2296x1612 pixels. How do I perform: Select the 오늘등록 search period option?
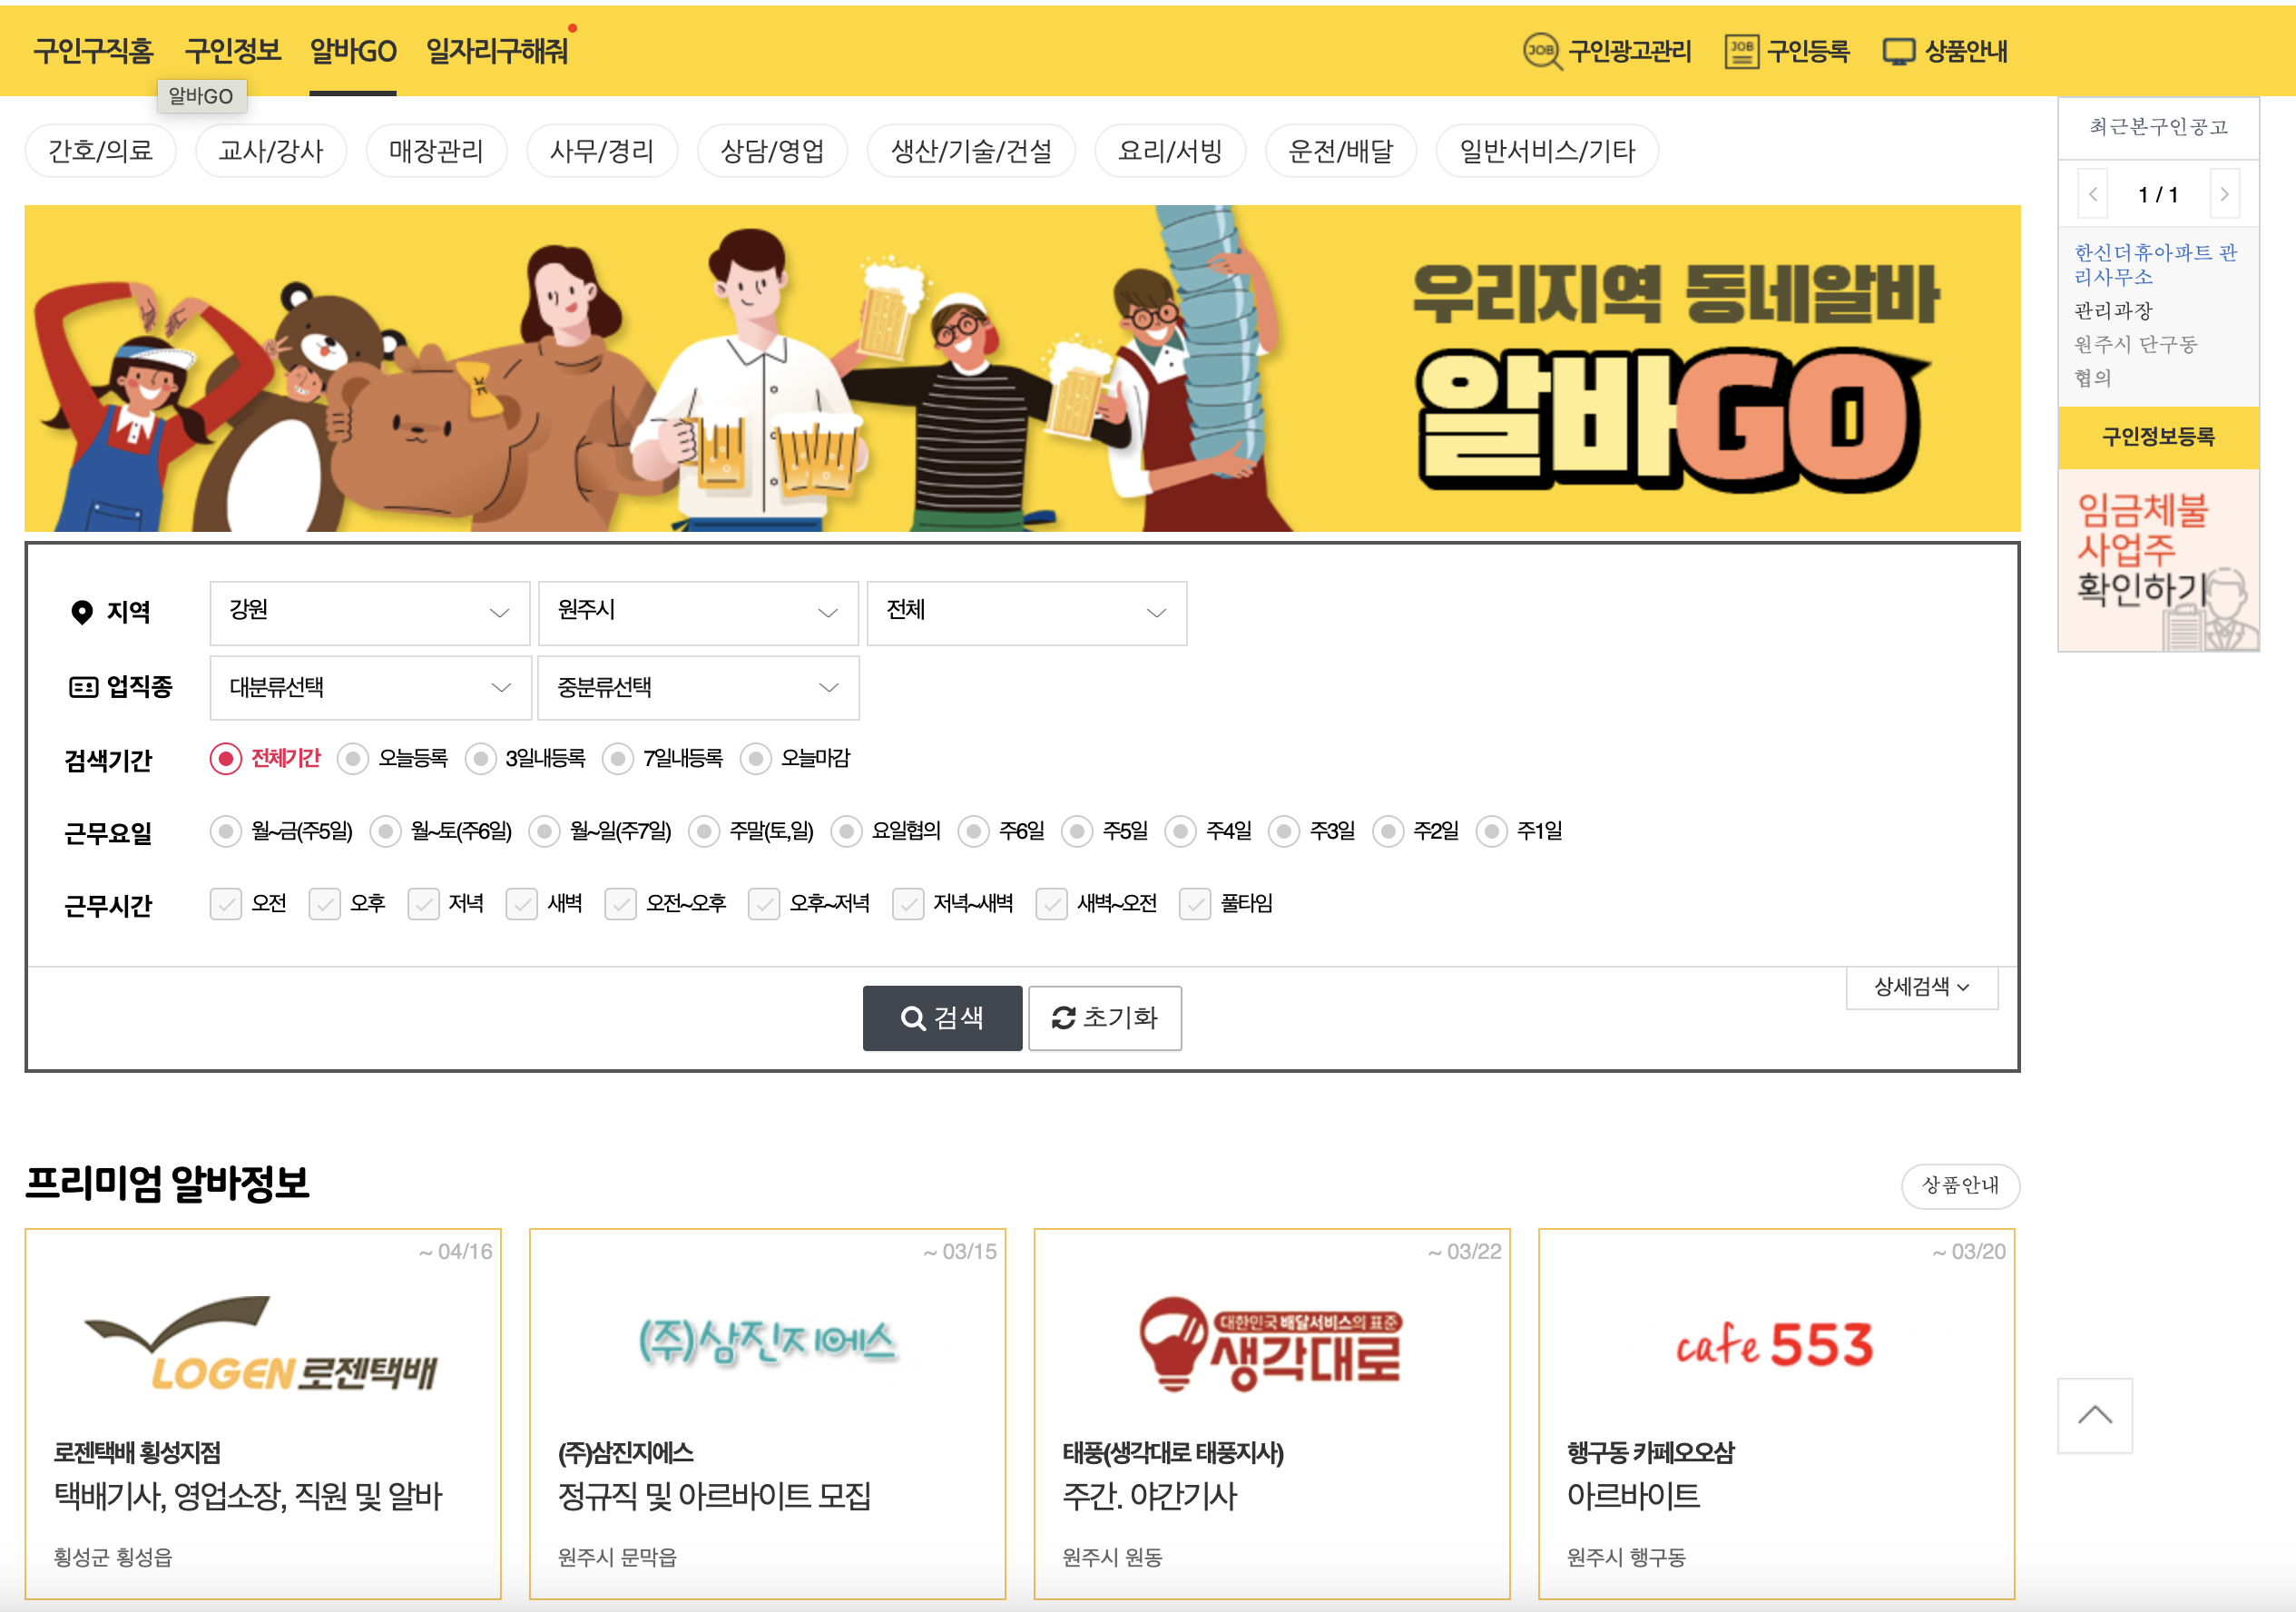point(352,759)
